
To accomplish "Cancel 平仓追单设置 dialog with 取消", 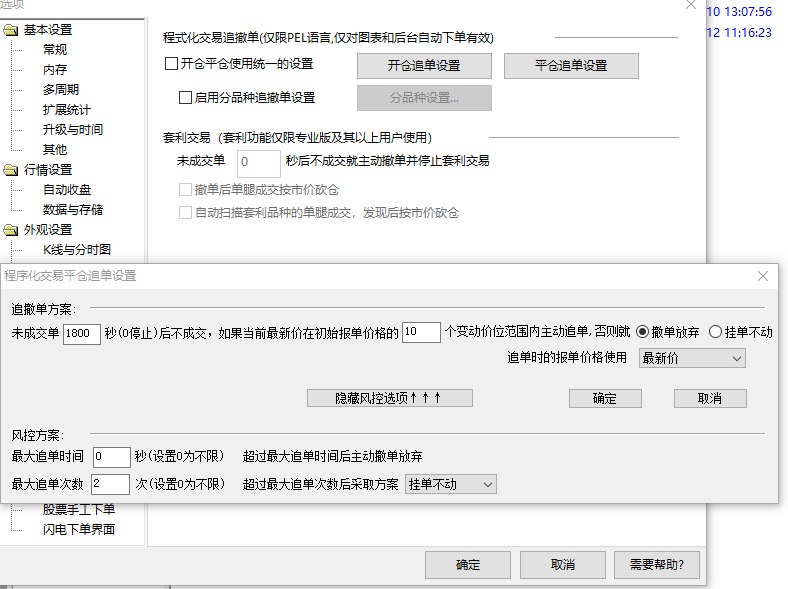I will click(710, 399).
